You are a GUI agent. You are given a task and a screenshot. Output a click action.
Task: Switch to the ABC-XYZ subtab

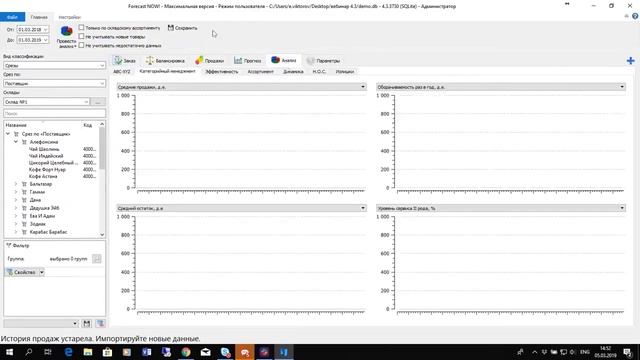pyautogui.click(x=122, y=71)
